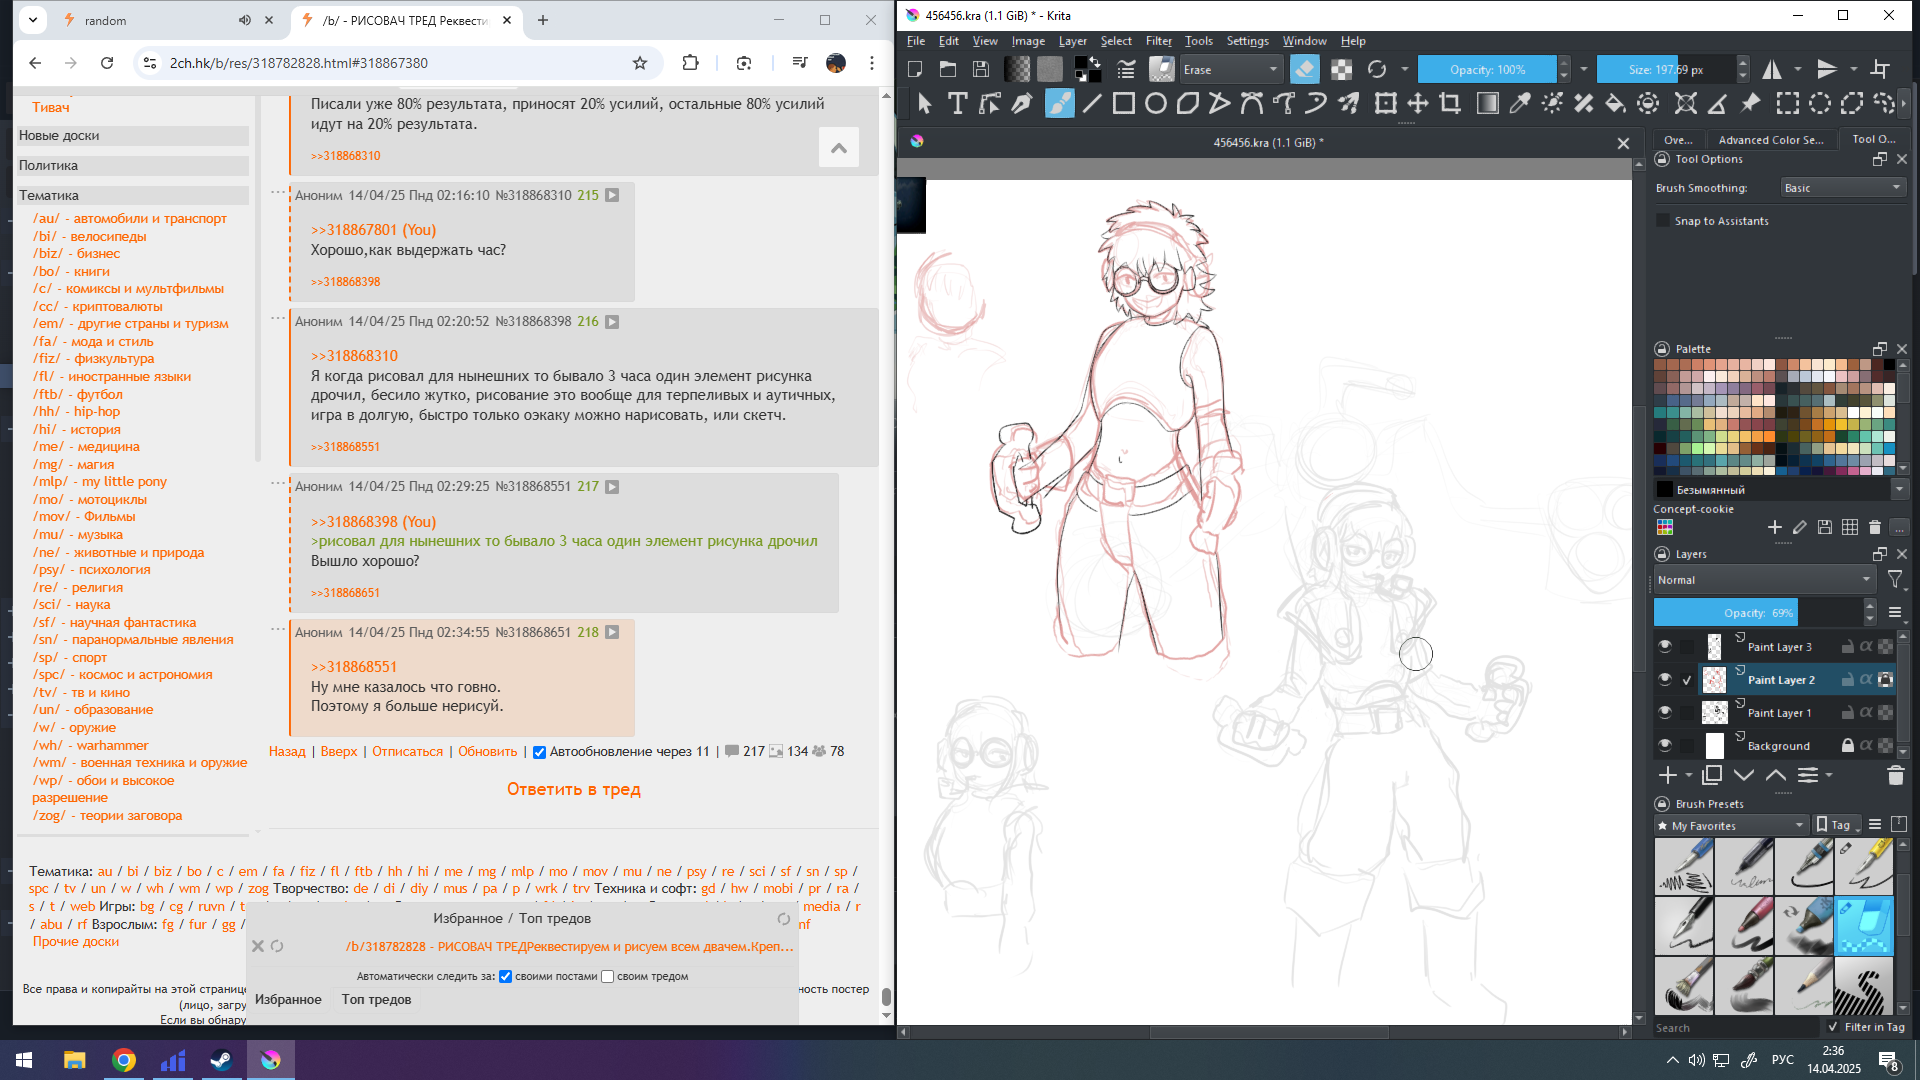1920x1080 pixels.
Task: Click the Ellipse shape tool
Action: (1156, 103)
